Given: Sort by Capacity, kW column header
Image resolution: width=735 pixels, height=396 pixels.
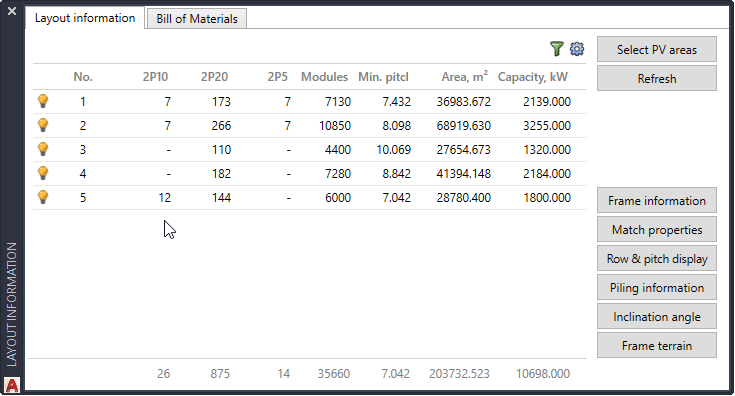Looking at the screenshot, I should 532,77.
